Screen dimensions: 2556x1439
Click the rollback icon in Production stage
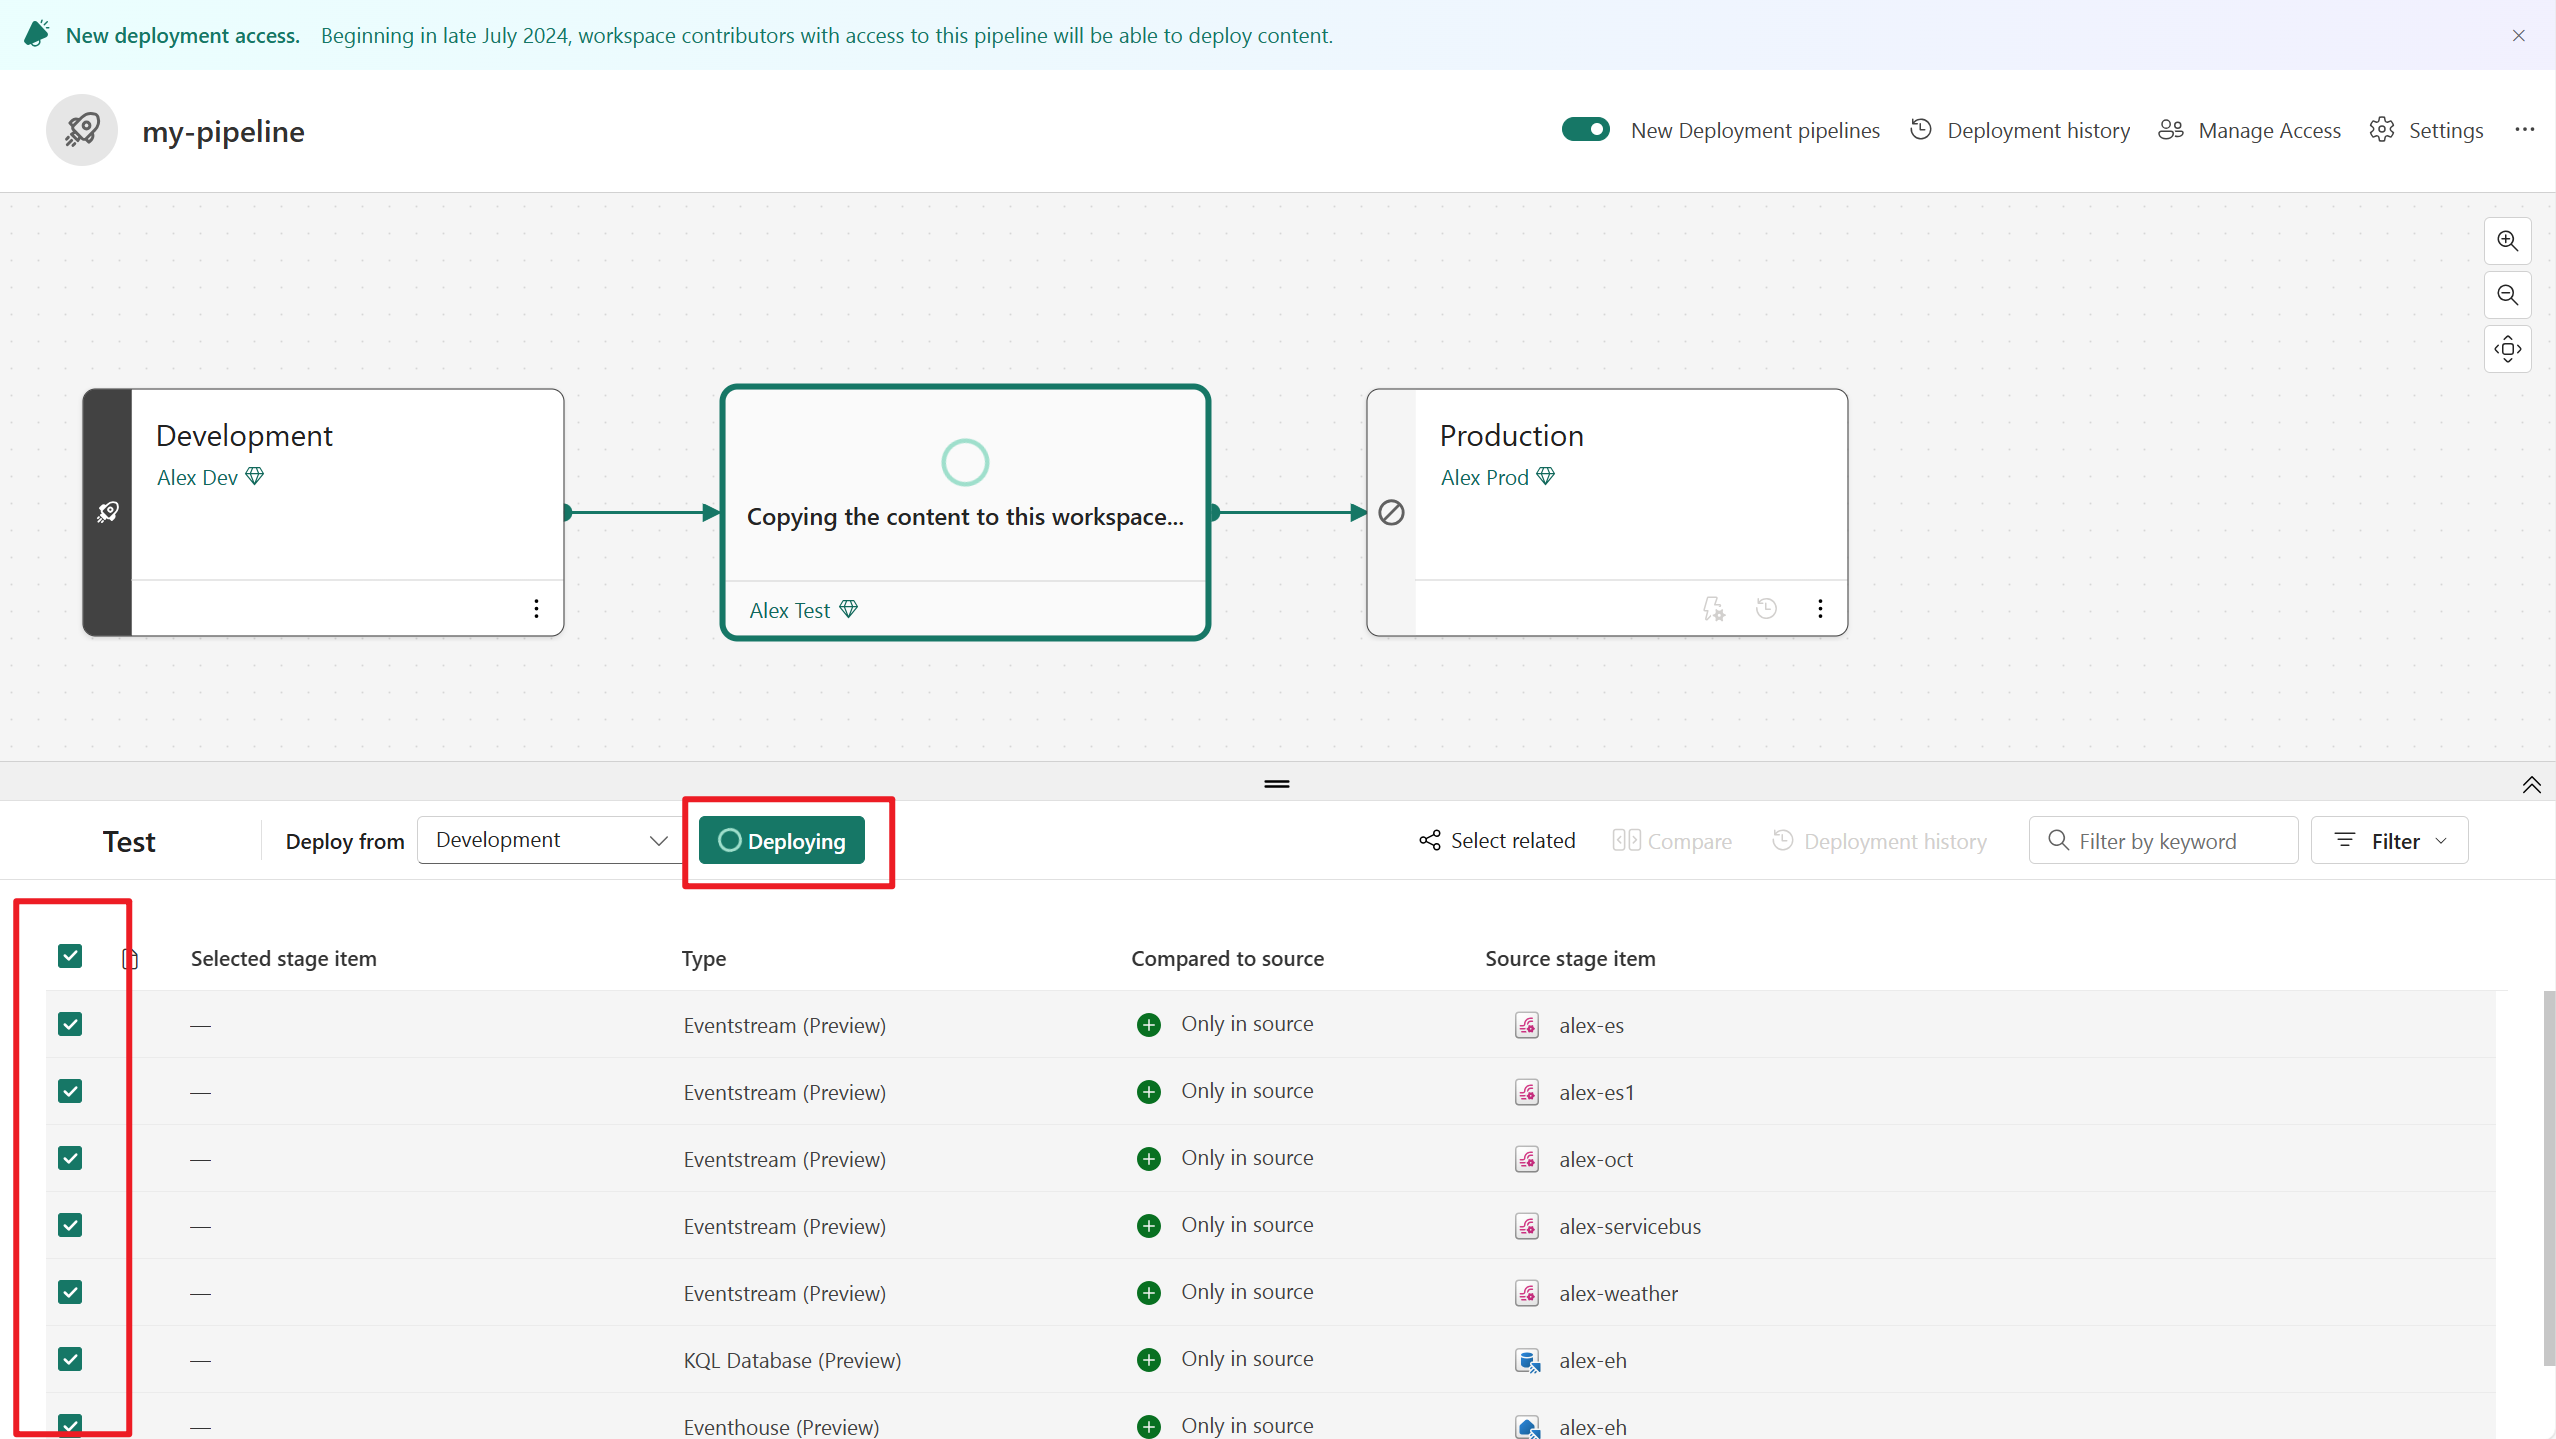pos(1764,609)
